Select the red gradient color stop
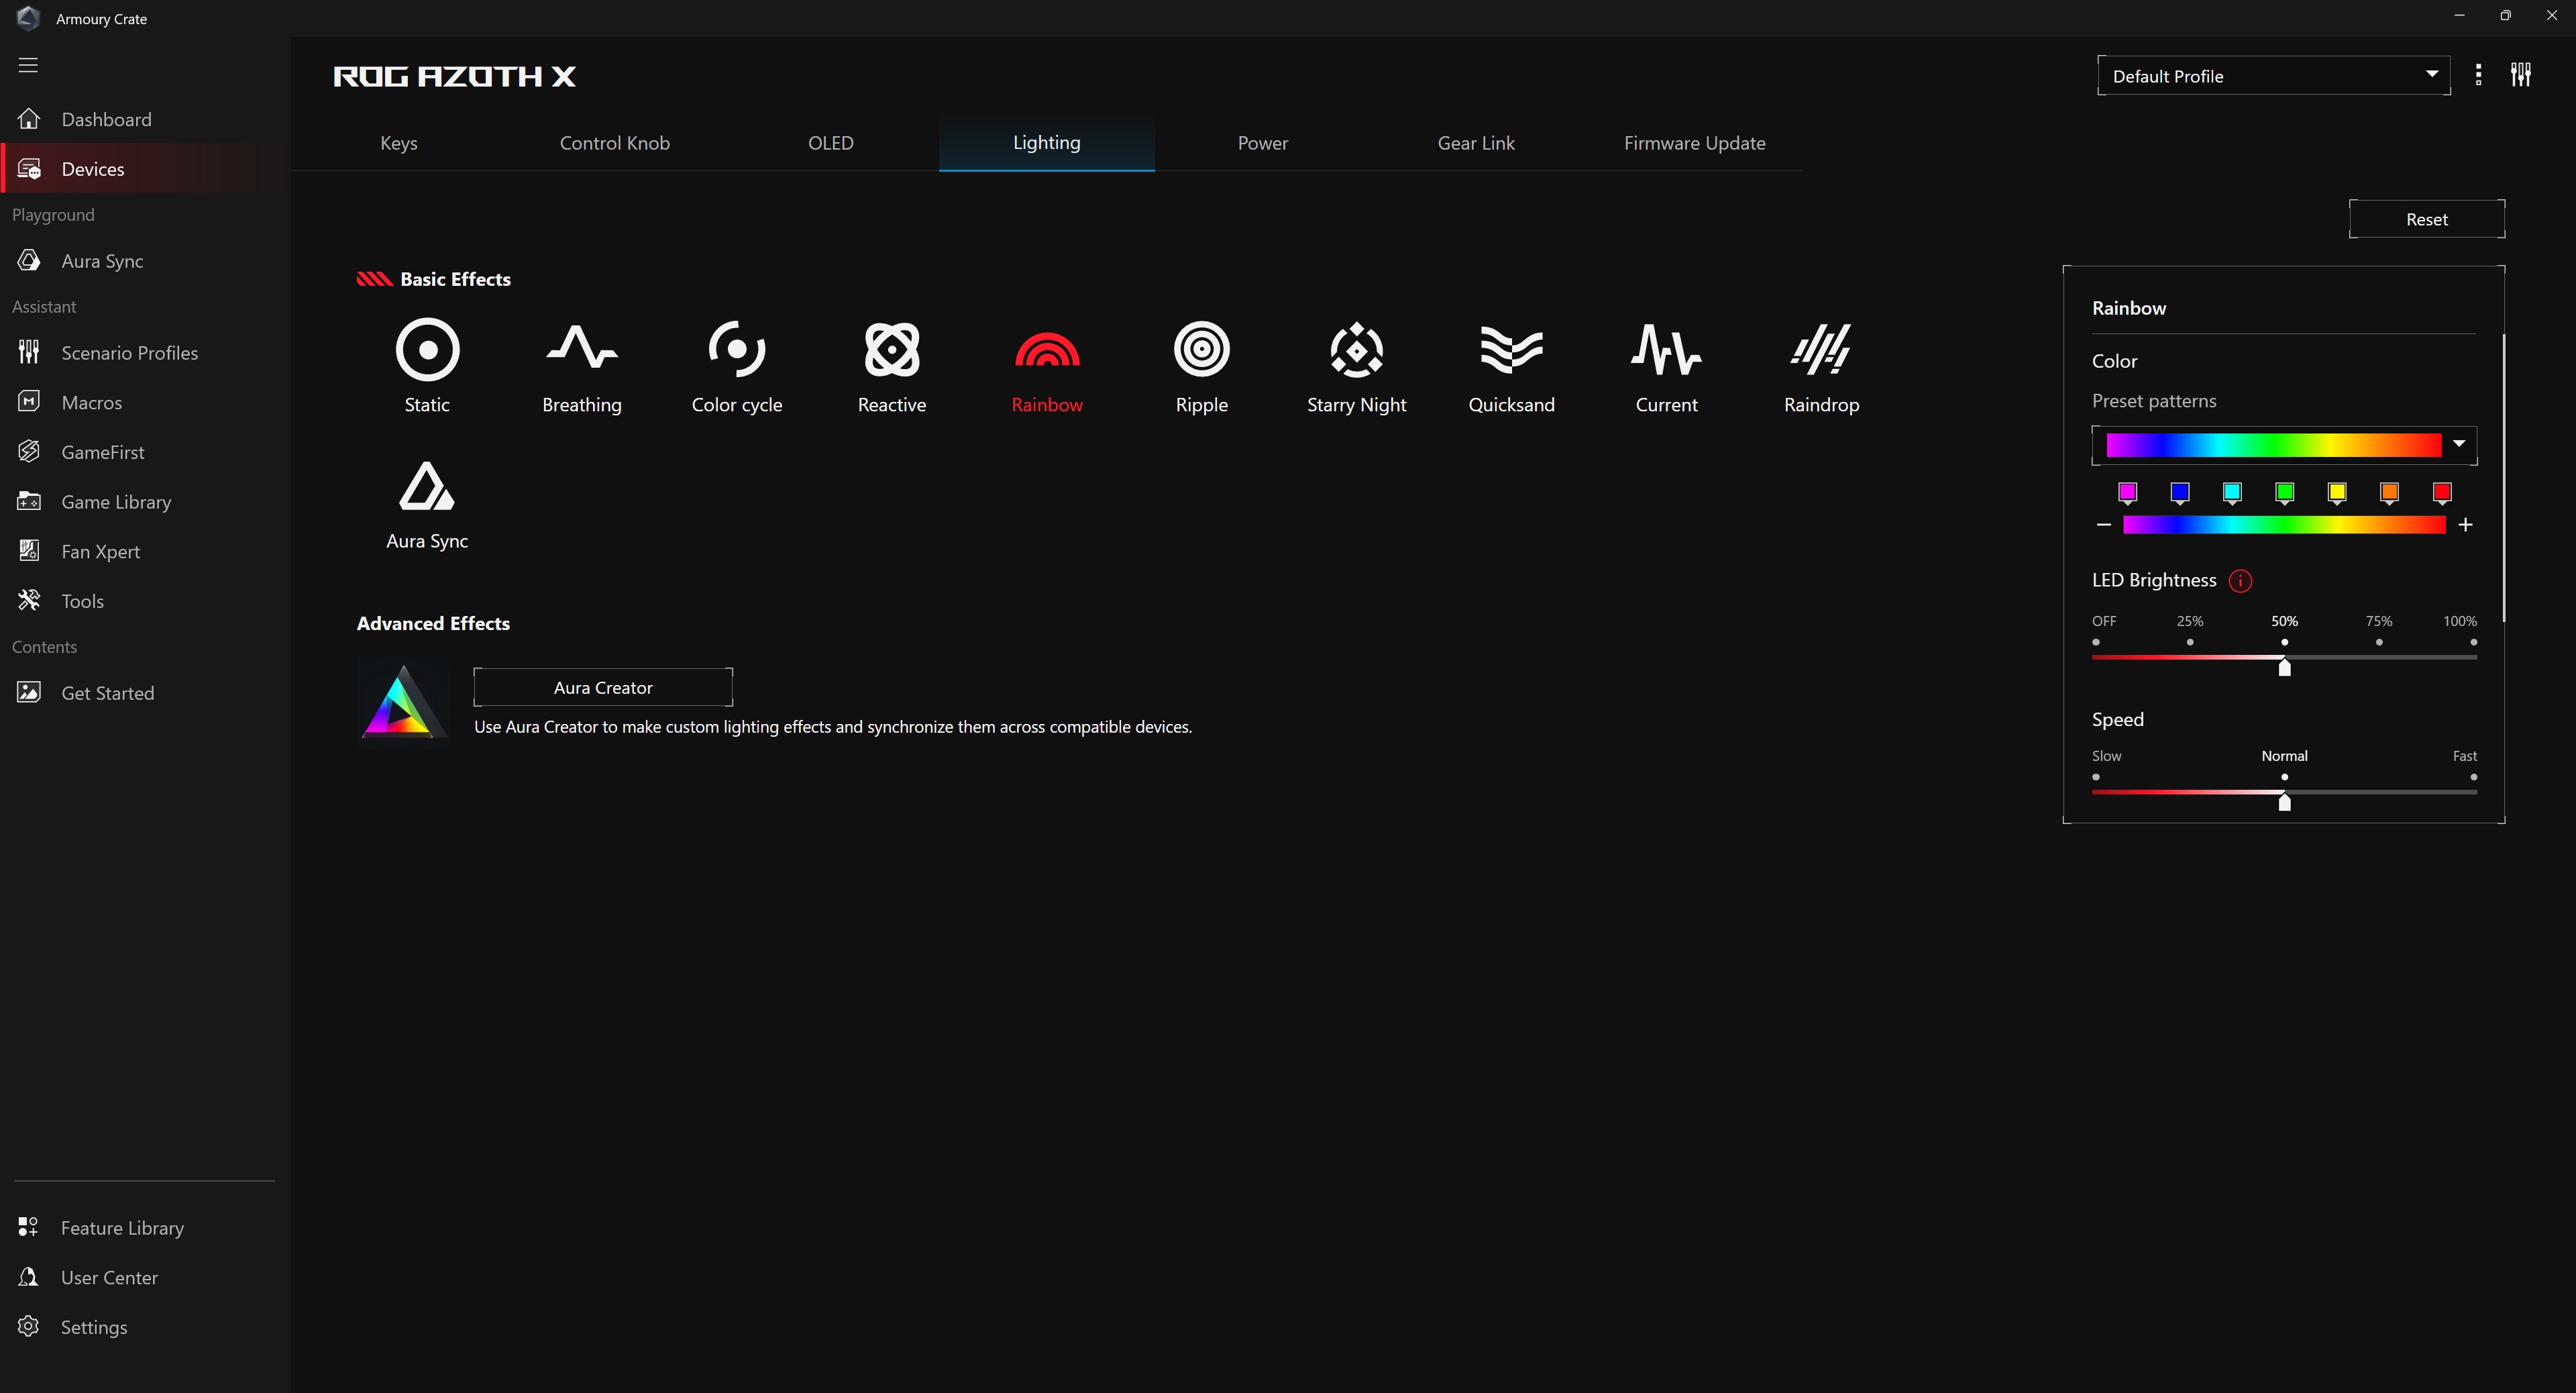This screenshot has width=2576, height=1393. (2442, 493)
